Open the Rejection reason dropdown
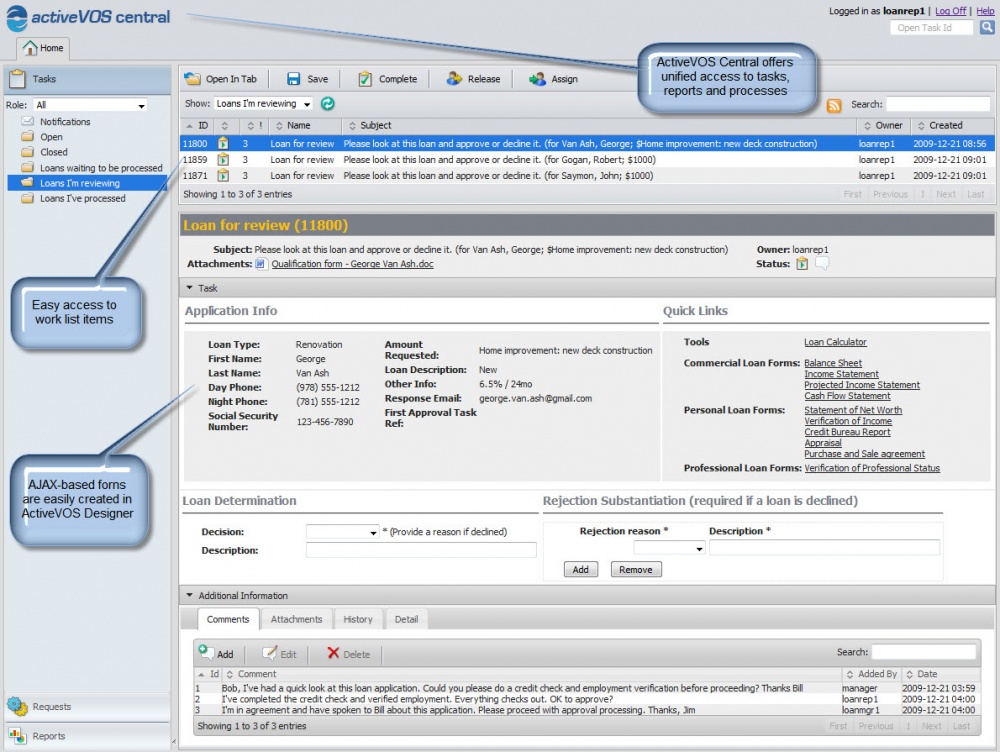Screen dimensions: 1000x752 669,548
